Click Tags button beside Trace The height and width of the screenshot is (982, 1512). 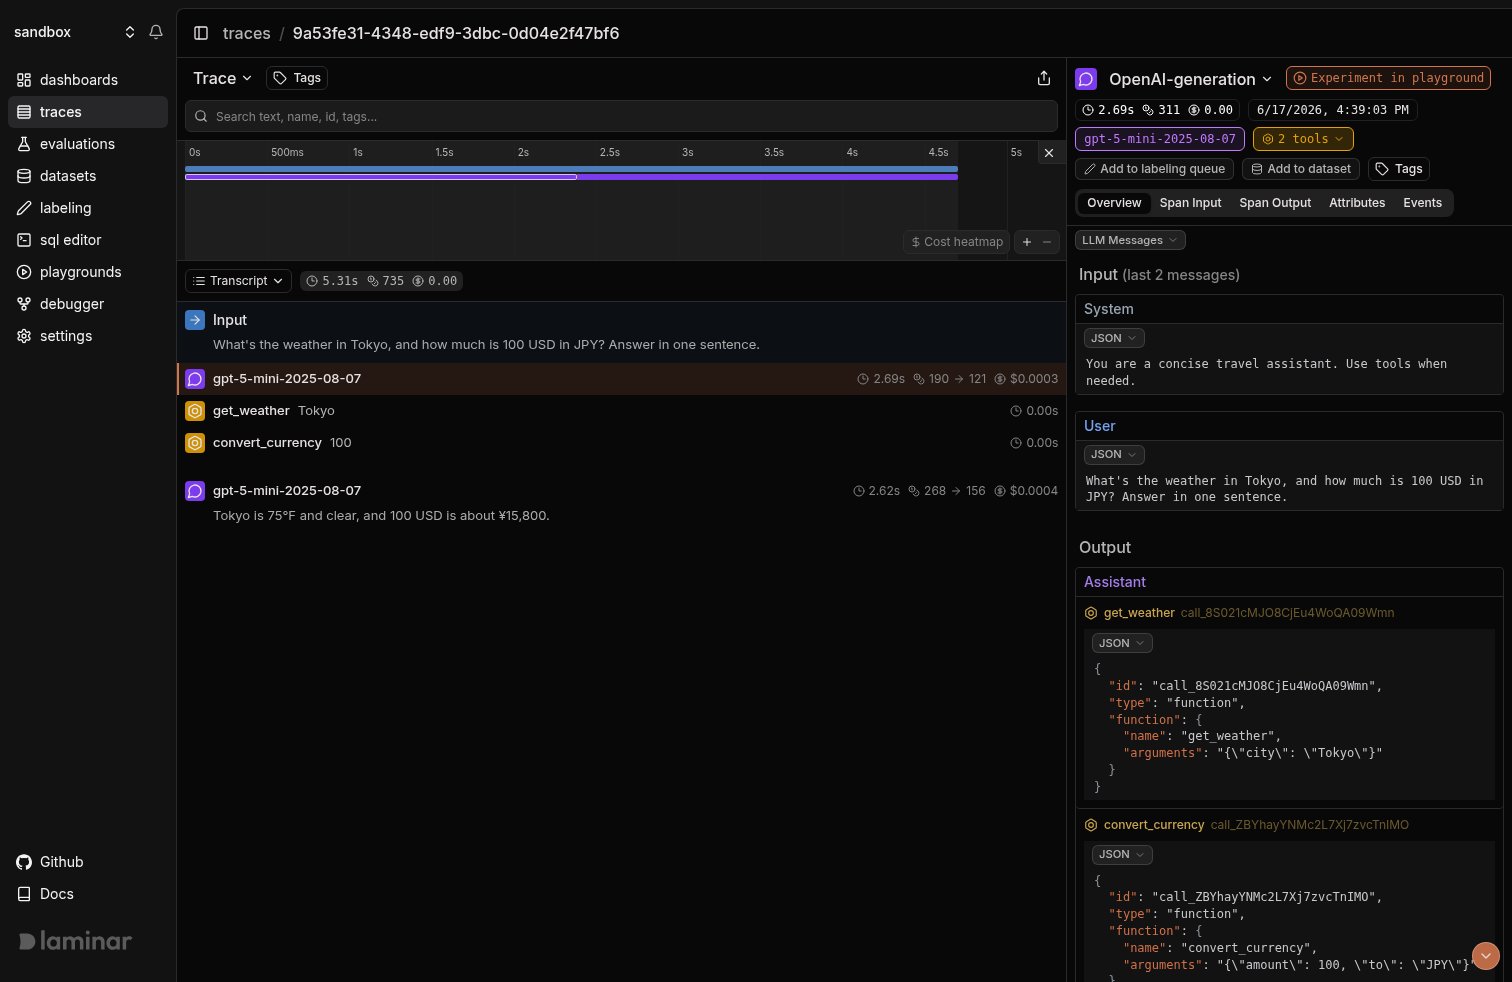coord(297,78)
